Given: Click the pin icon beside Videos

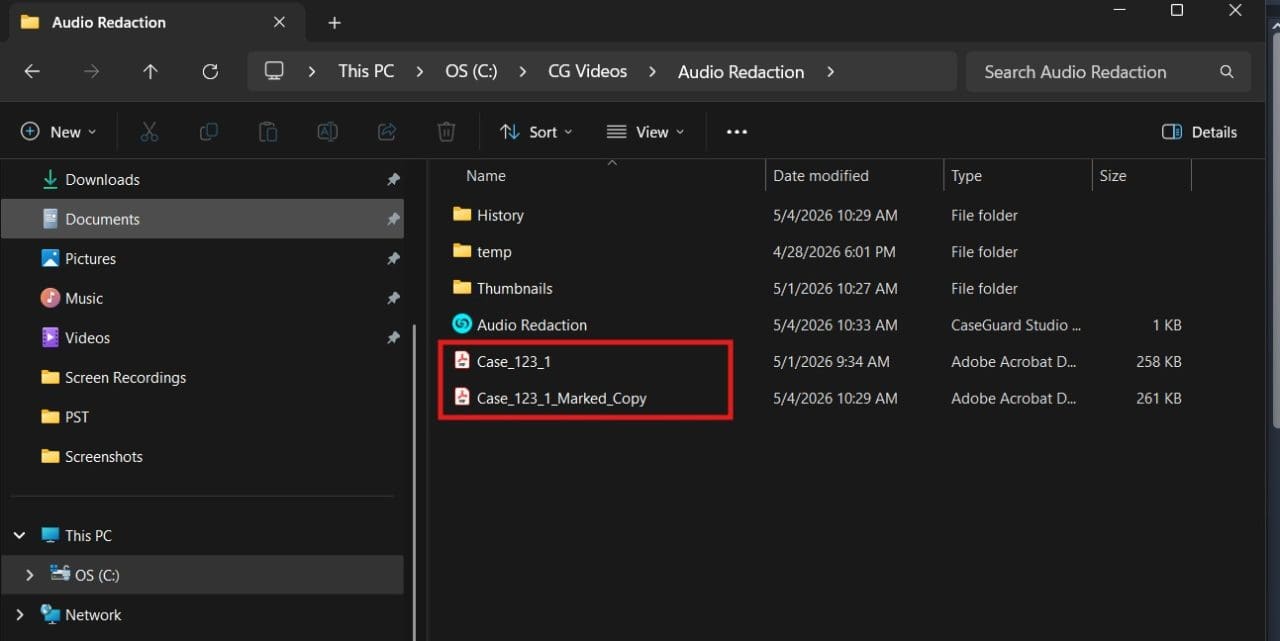Looking at the screenshot, I should click(393, 338).
